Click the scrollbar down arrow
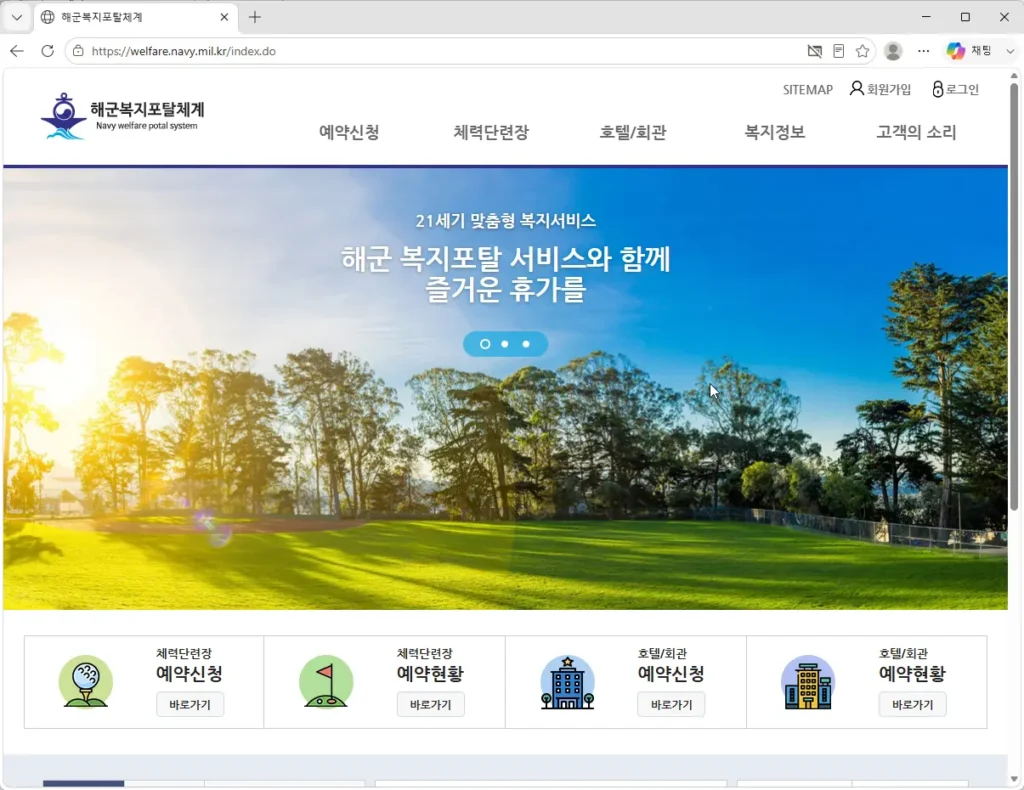1024x790 pixels. click(1014, 779)
